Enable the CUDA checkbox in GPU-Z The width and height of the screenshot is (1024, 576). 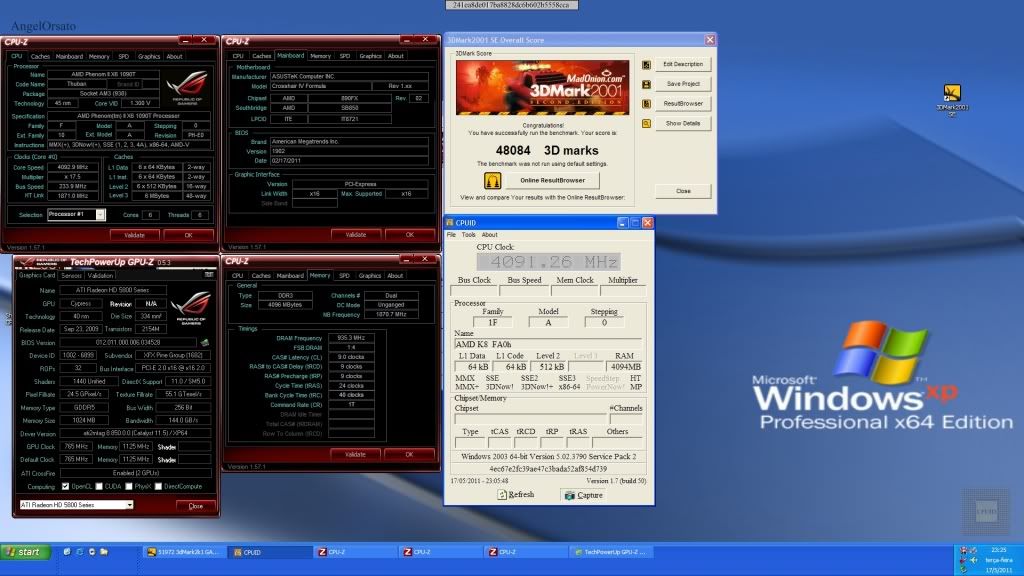(x=100, y=487)
